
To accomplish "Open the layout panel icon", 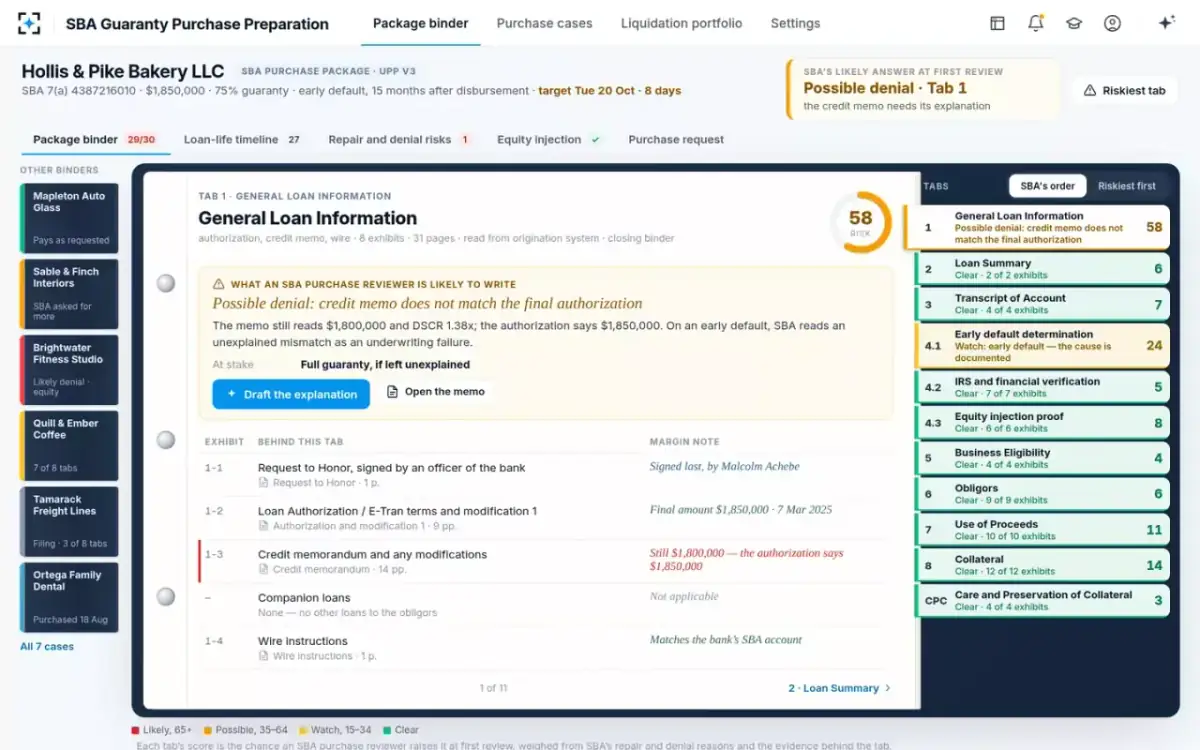I will [997, 23].
